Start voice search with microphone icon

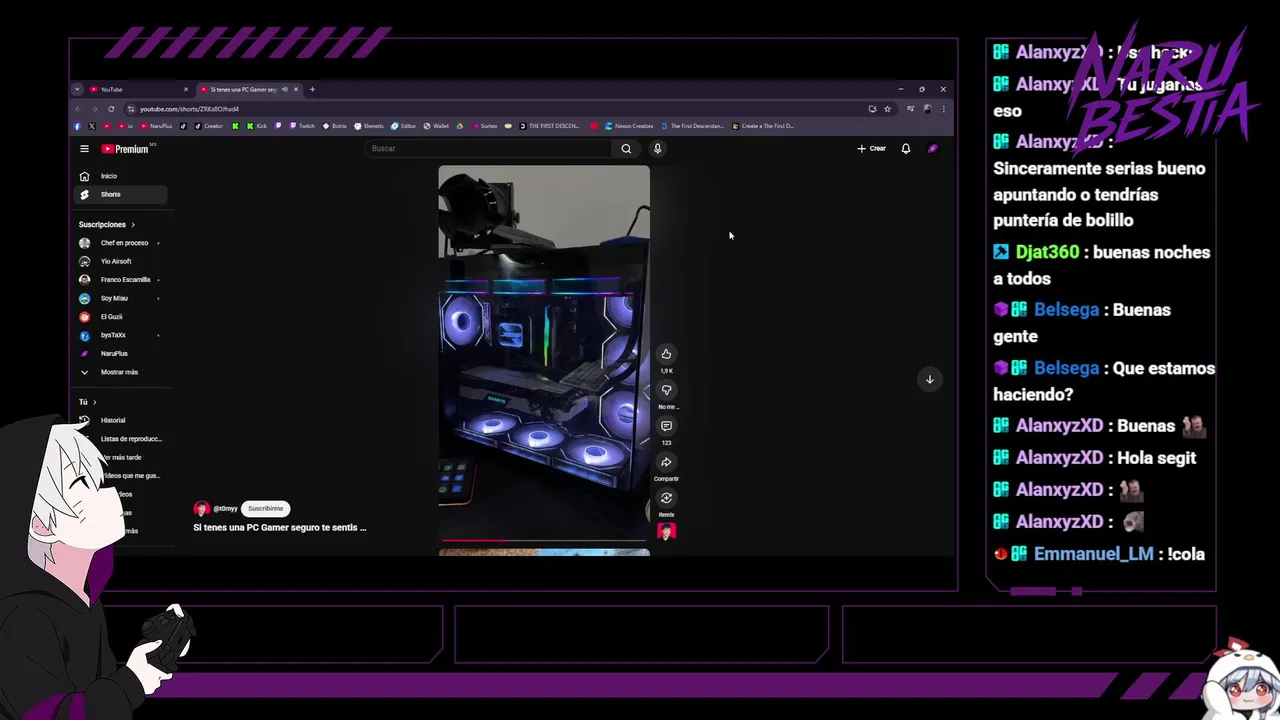click(x=657, y=149)
